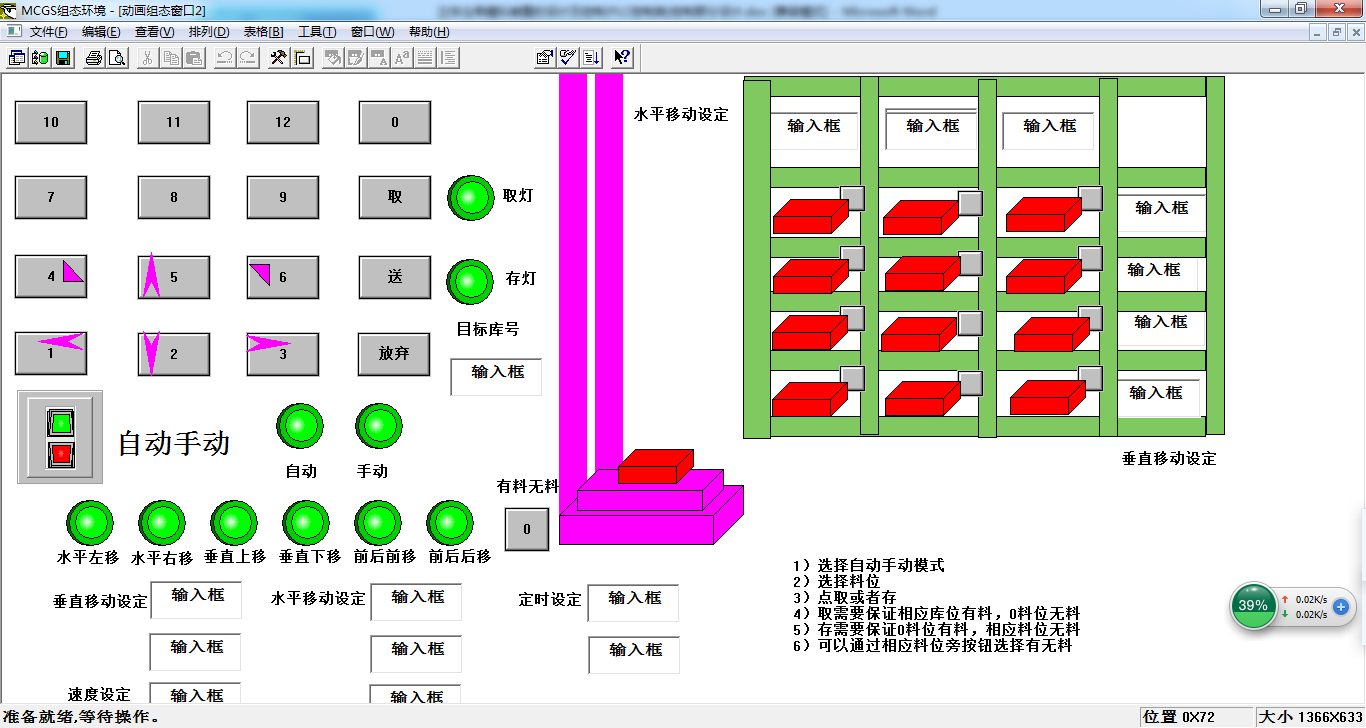Image resolution: width=1366 pixels, height=728 pixels.
Task: Click the 目标库号 input box
Action: coord(495,377)
